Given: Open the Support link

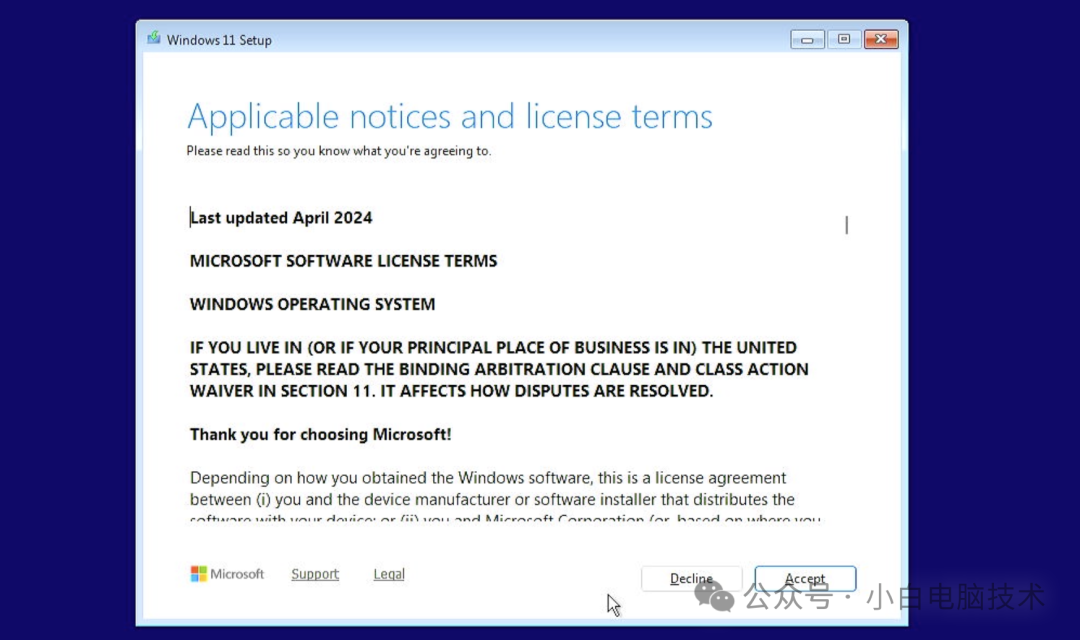Looking at the screenshot, I should (315, 574).
